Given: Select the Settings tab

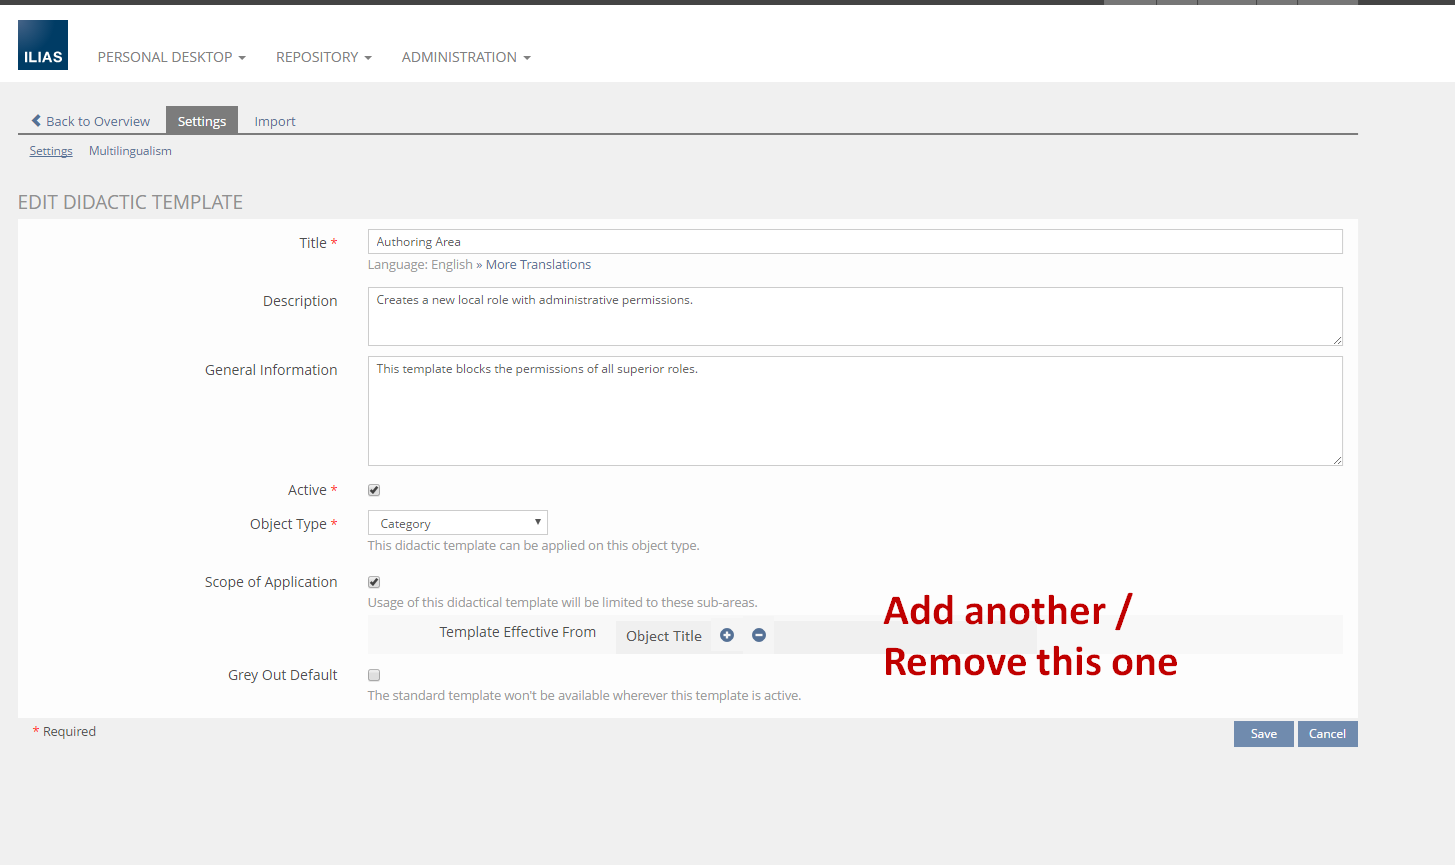Looking at the screenshot, I should pyautogui.click(x=202, y=121).
